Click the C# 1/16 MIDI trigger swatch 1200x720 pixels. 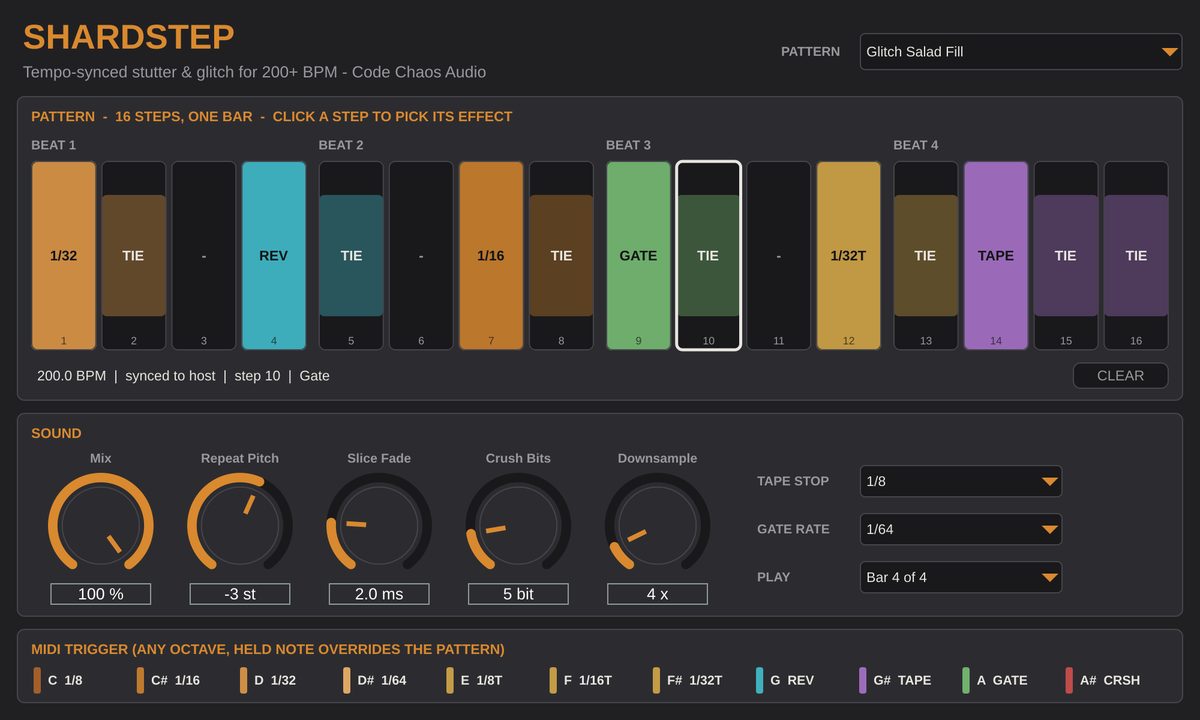coord(140,680)
